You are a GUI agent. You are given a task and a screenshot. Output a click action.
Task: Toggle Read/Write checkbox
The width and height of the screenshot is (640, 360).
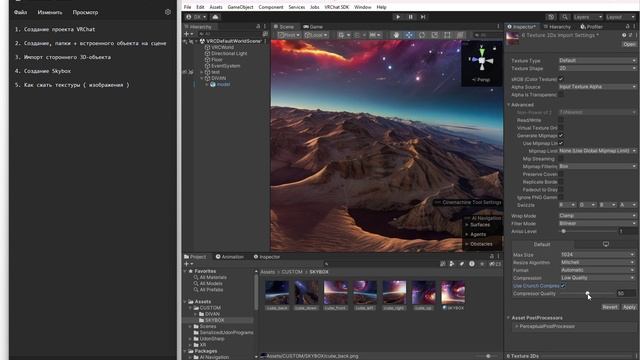pyautogui.click(x=561, y=120)
